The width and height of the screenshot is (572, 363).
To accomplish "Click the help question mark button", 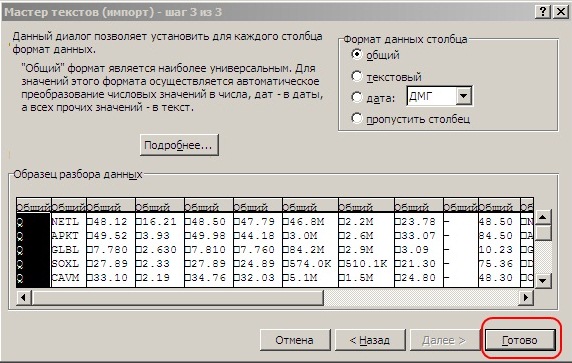I will pyautogui.click(x=543, y=12).
